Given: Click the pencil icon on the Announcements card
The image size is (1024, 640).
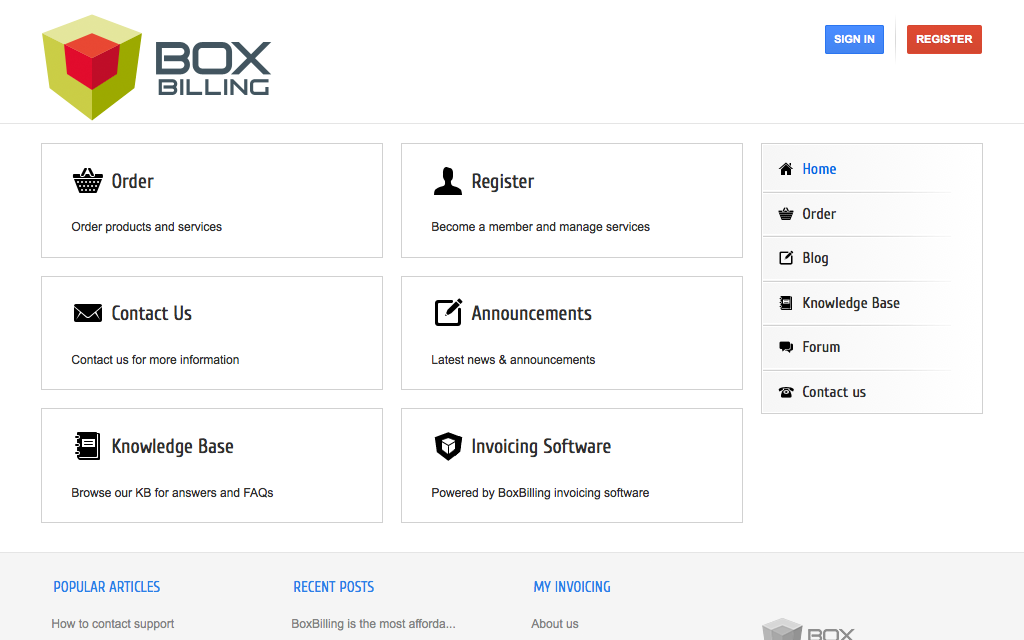Looking at the screenshot, I should point(447,313).
